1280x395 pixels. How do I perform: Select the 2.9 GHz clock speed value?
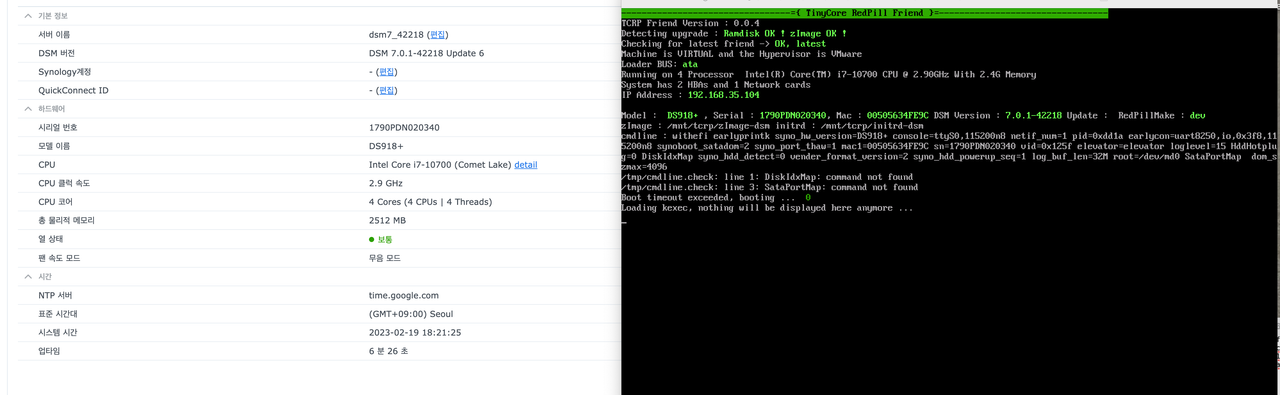[x=386, y=183]
